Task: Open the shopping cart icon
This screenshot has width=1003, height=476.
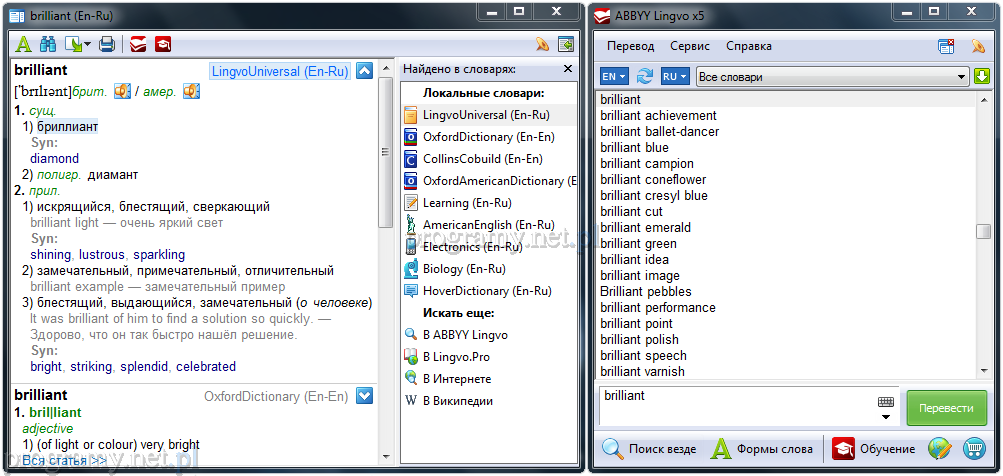Action: click(973, 448)
